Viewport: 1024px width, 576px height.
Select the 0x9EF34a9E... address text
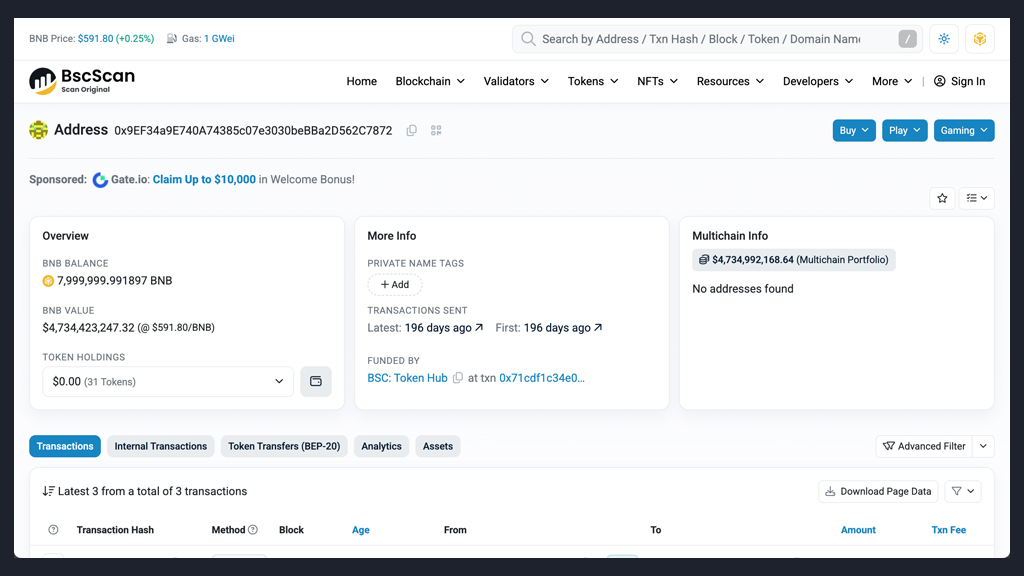[253, 131]
